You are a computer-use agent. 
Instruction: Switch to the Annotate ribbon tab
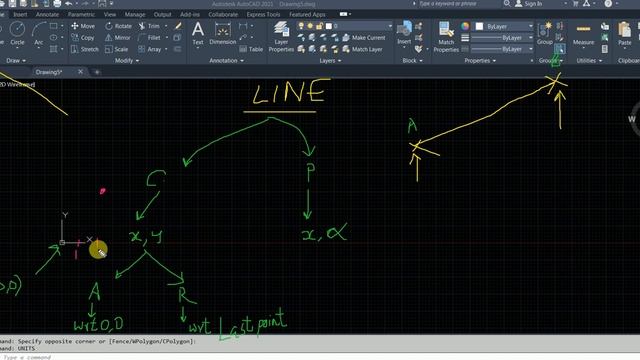coord(47,14)
